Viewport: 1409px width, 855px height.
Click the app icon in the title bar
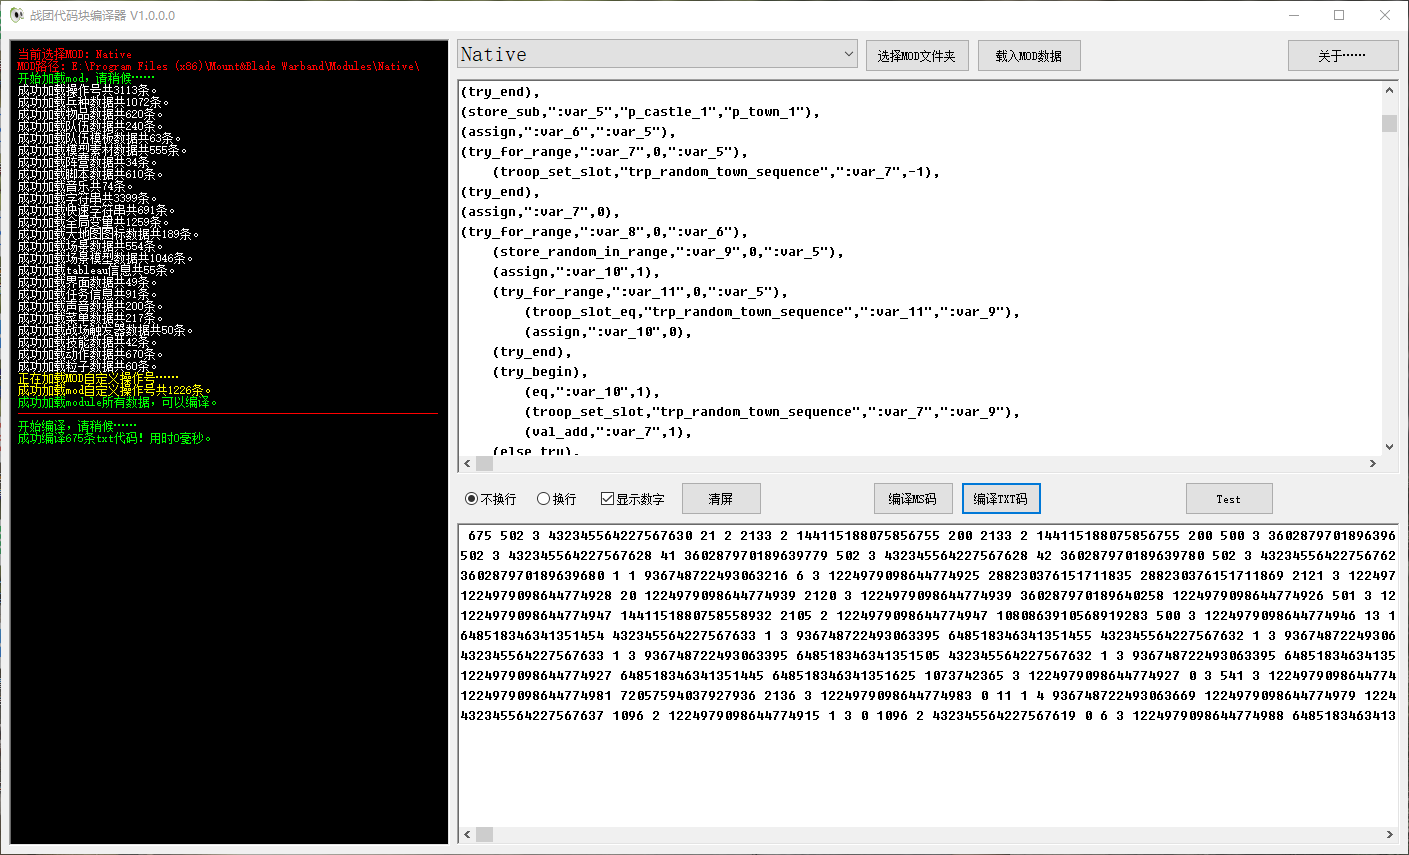coord(16,15)
